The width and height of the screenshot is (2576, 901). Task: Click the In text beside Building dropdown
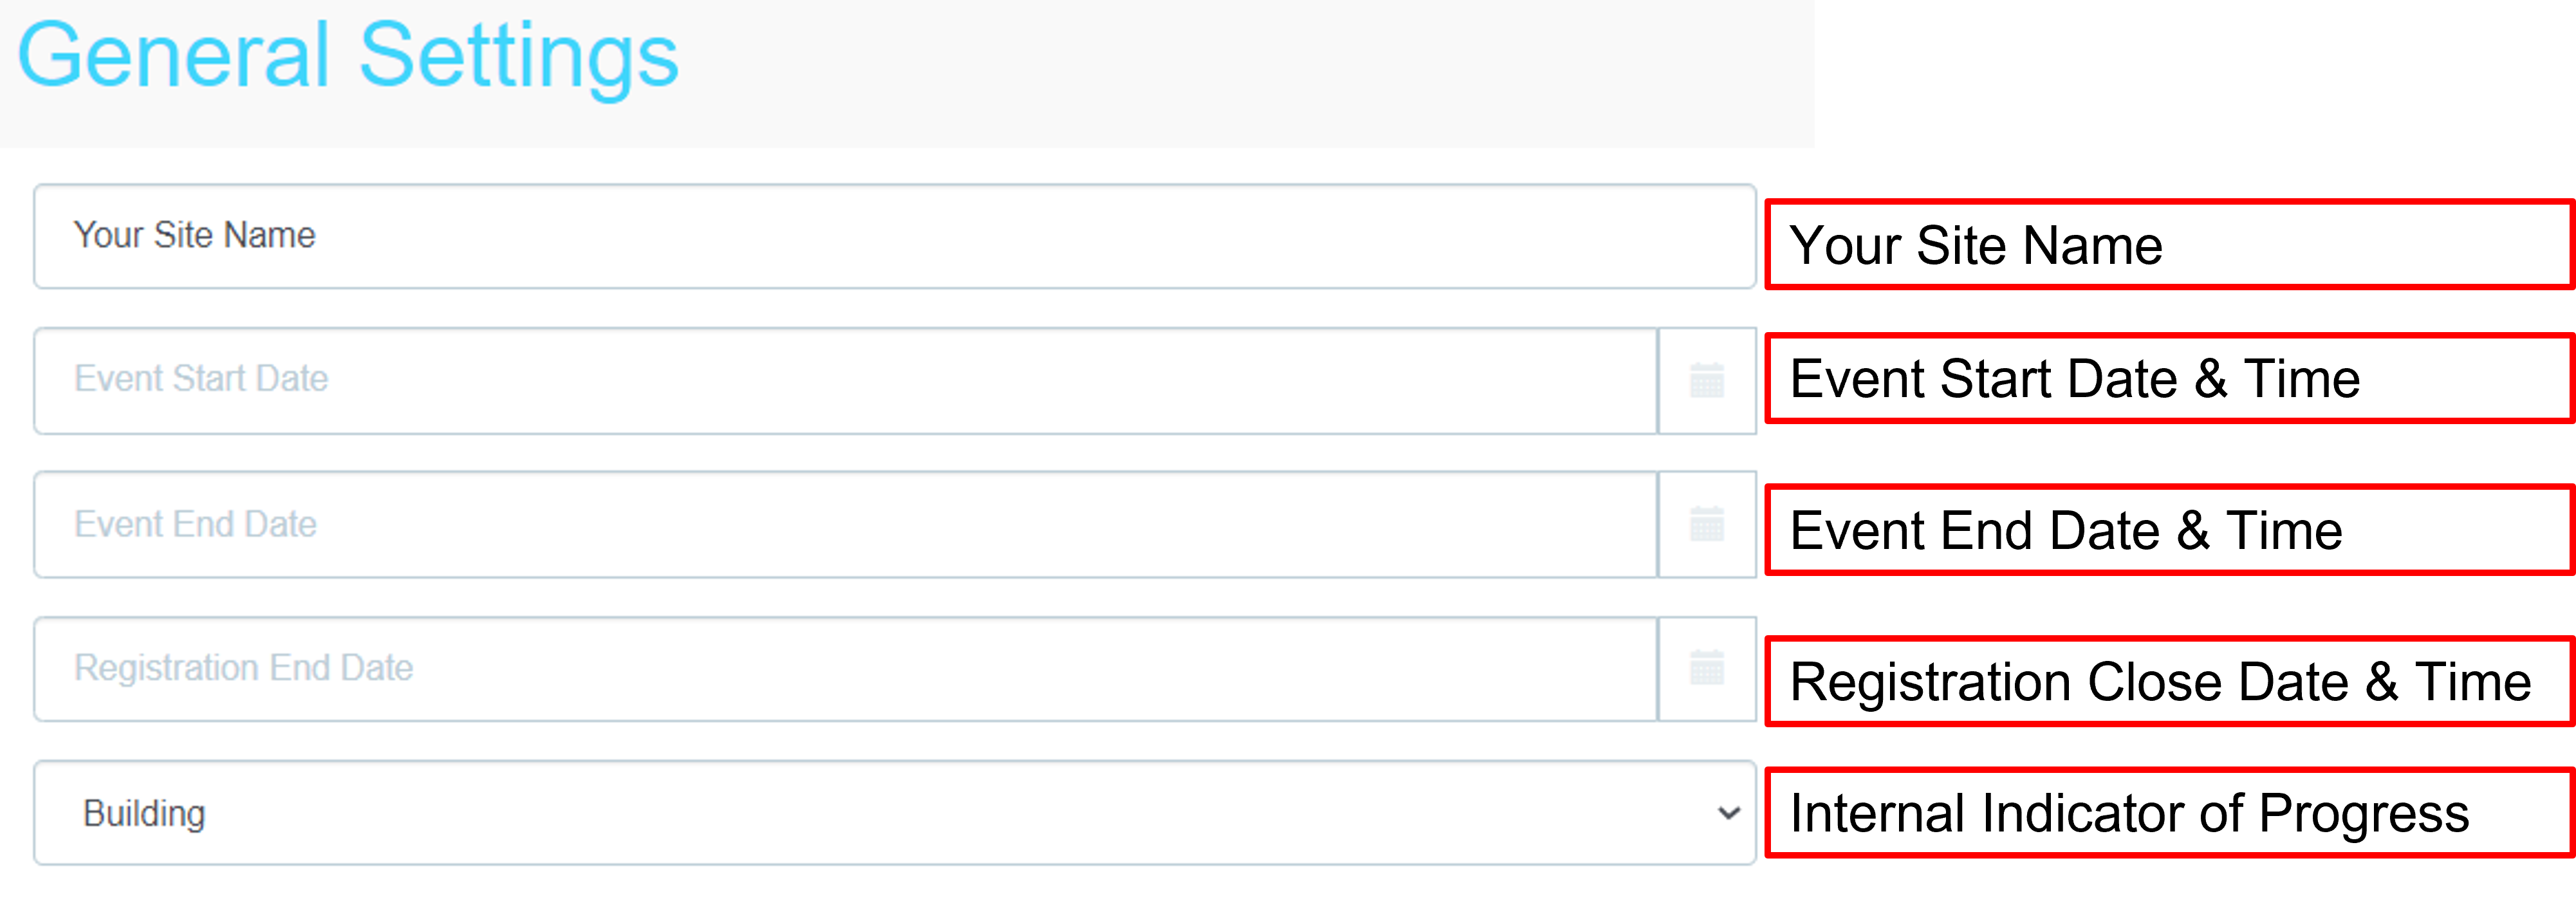coord(1802,813)
